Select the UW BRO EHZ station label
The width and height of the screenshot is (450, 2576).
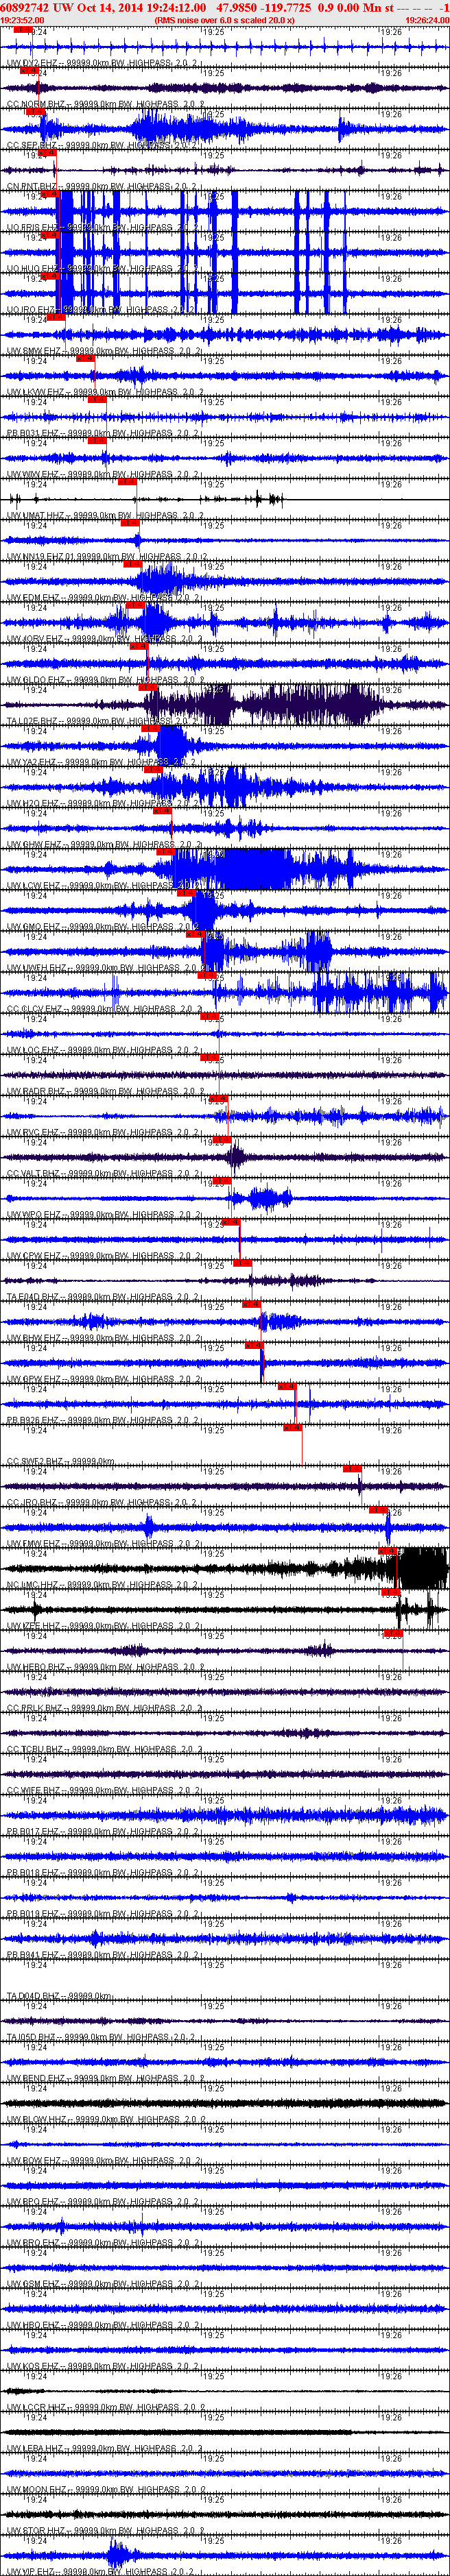coord(104,2242)
